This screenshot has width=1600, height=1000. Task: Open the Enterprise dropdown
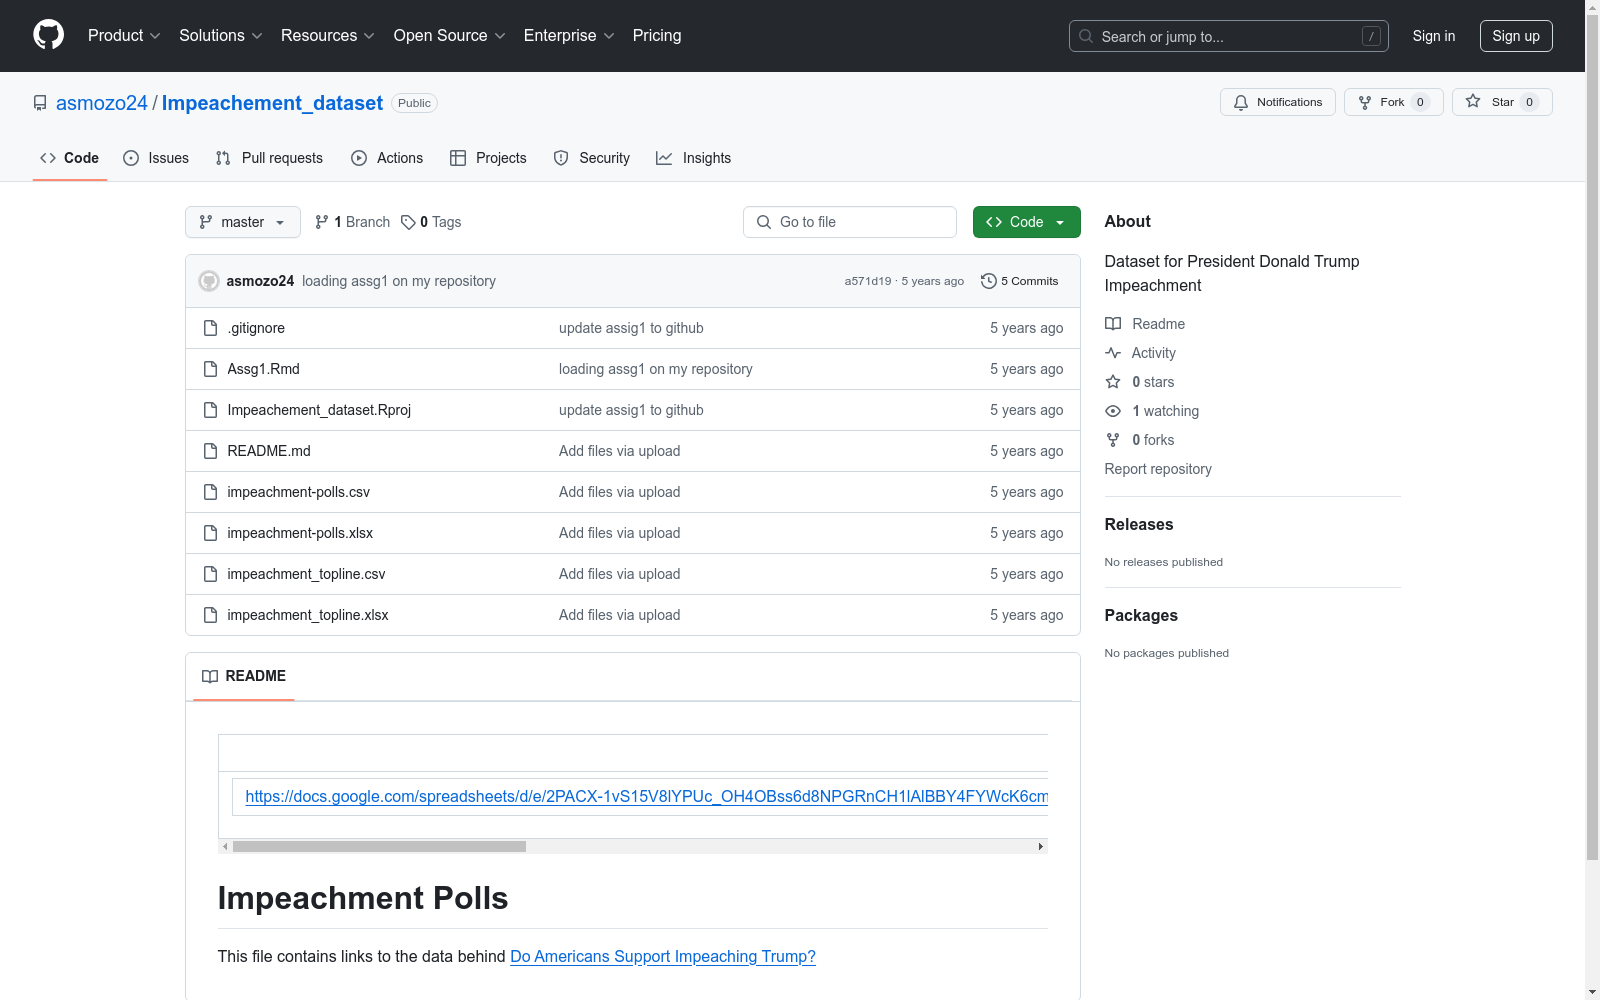pos(569,36)
